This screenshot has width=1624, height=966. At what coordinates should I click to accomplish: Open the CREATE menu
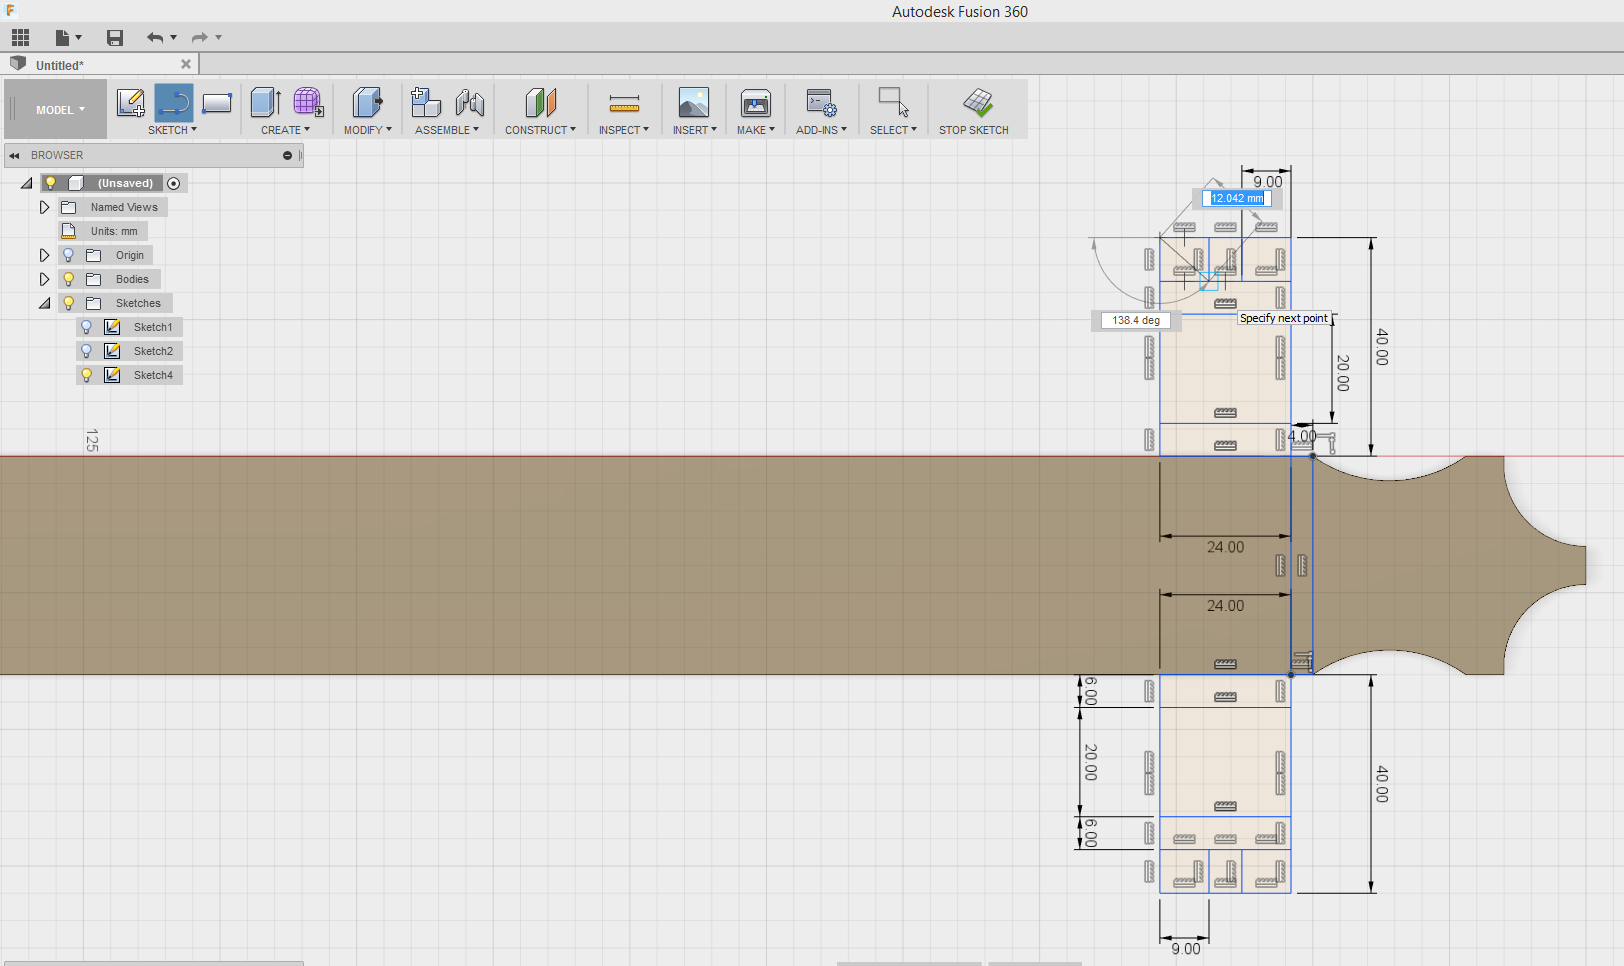(286, 130)
